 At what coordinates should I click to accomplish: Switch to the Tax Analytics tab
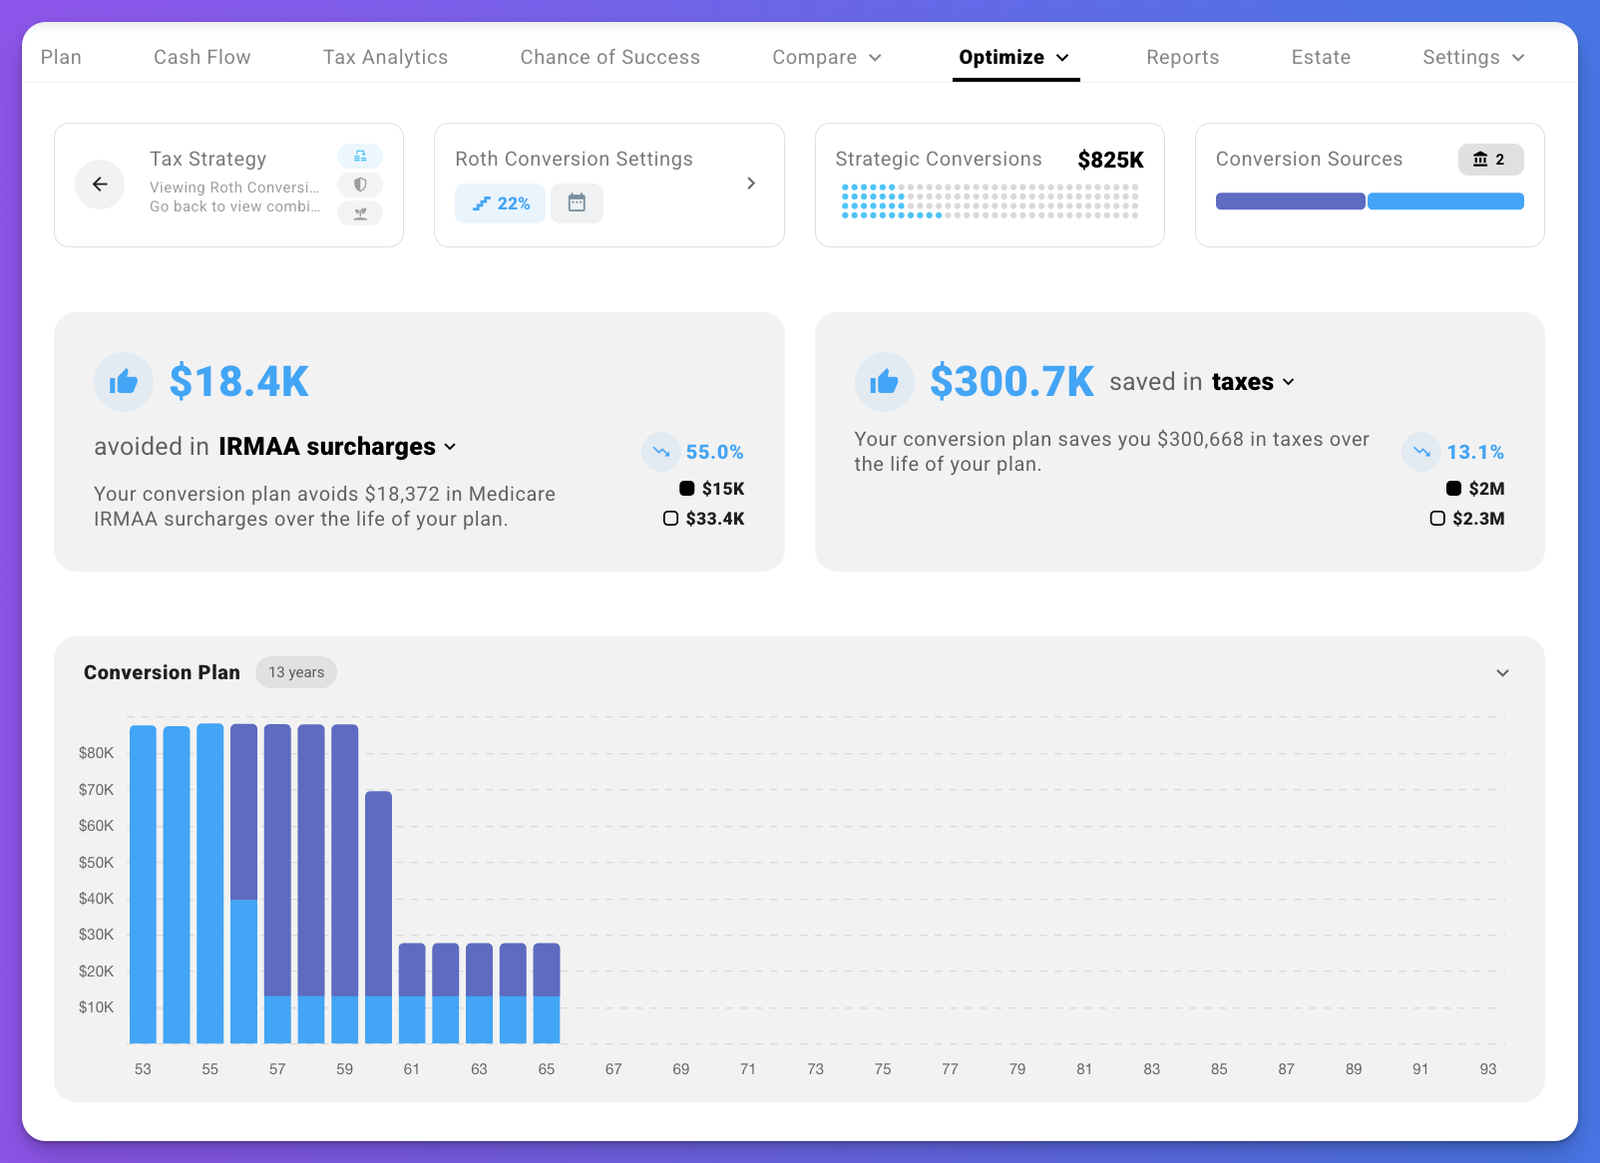385,57
